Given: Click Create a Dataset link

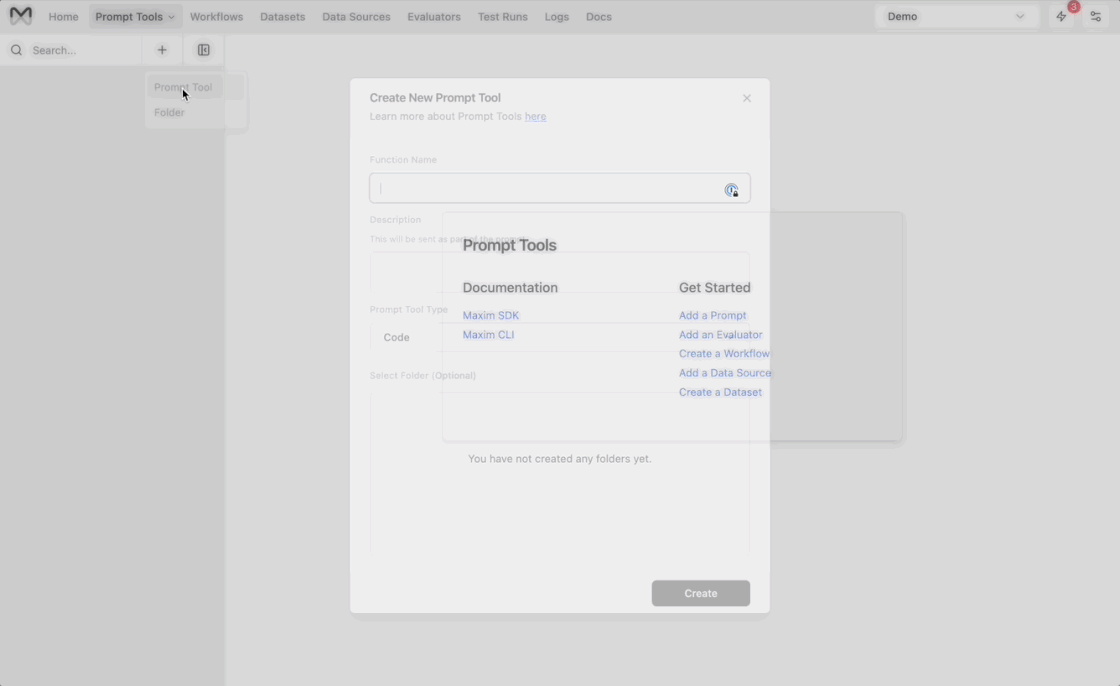Looking at the screenshot, I should click(x=720, y=392).
